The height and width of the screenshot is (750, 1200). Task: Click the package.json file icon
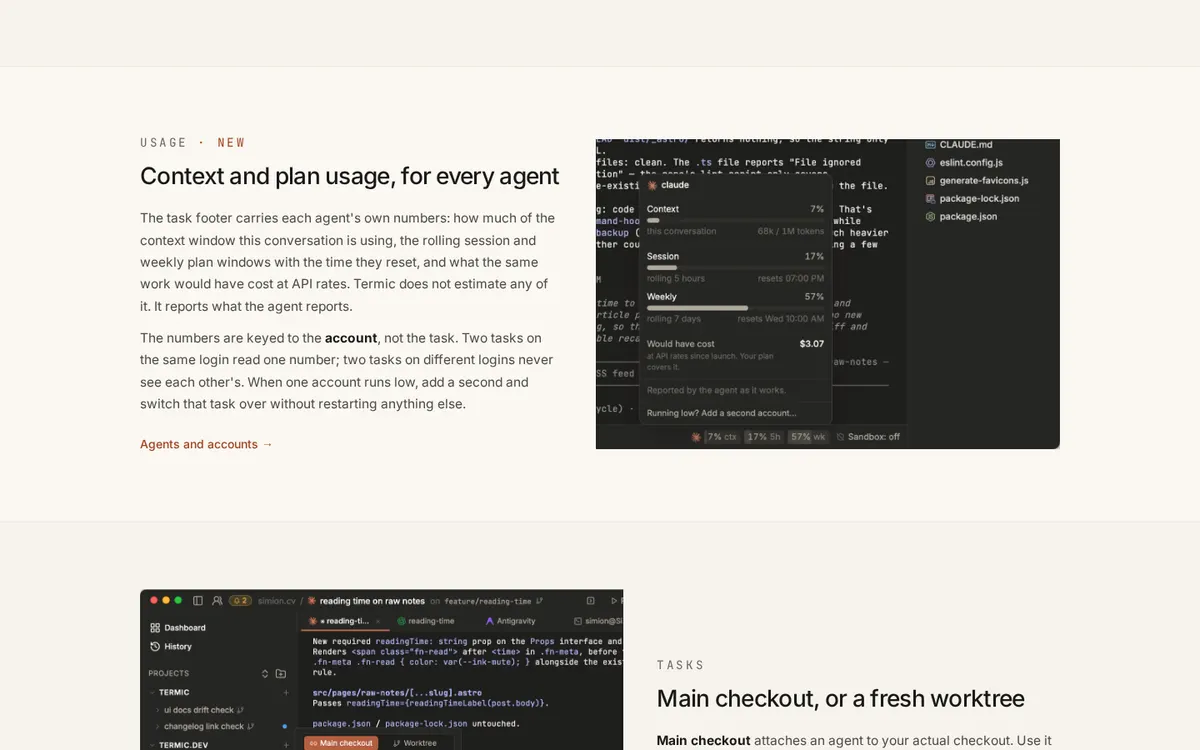(x=930, y=216)
